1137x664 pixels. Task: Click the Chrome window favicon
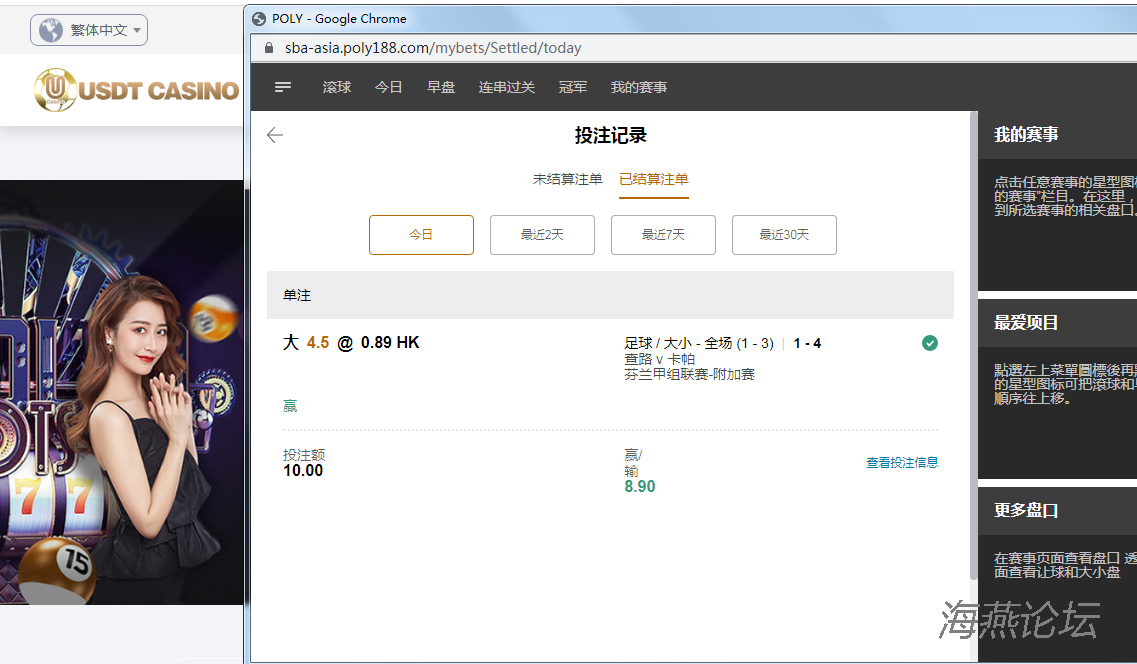pyautogui.click(x=260, y=18)
